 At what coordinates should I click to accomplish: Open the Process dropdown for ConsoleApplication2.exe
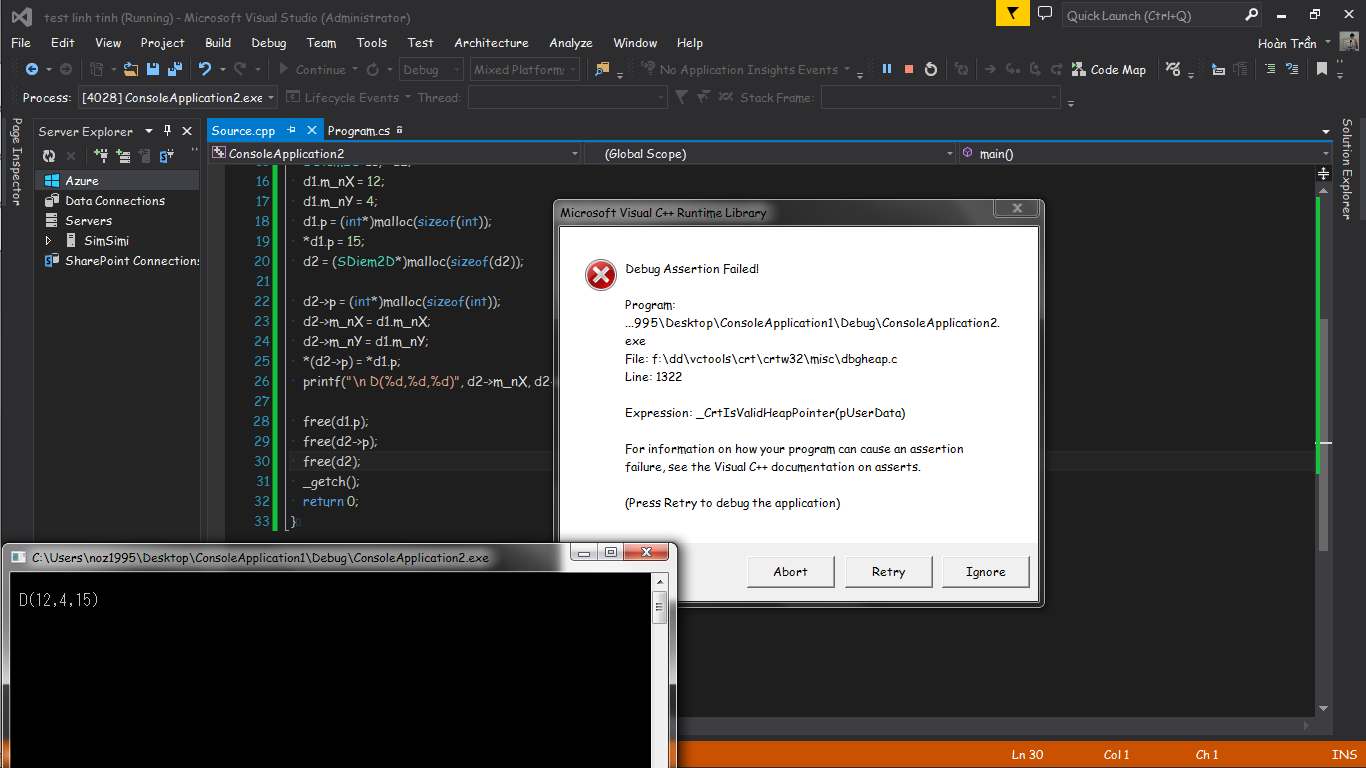(x=271, y=98)
